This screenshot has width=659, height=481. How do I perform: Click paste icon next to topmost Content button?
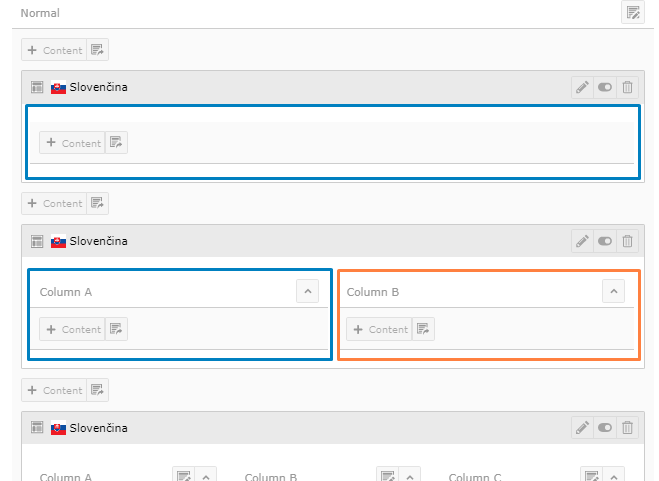[97, 50]
